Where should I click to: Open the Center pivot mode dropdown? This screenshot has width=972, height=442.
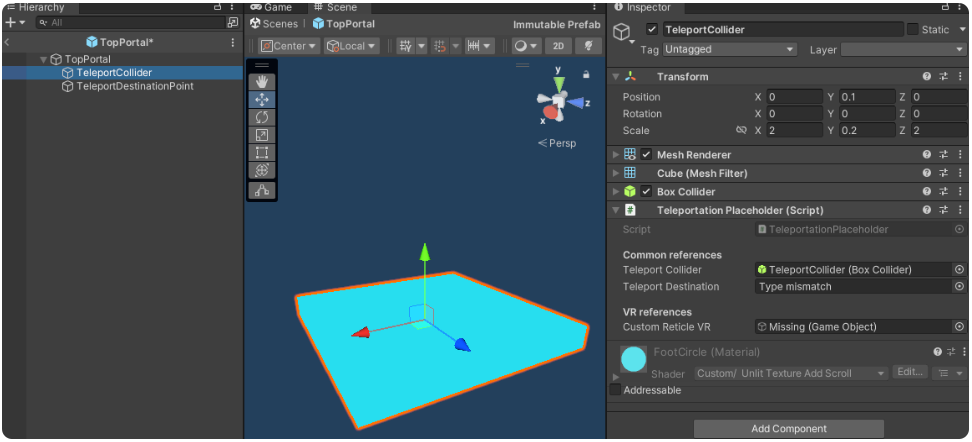[289, 46]
